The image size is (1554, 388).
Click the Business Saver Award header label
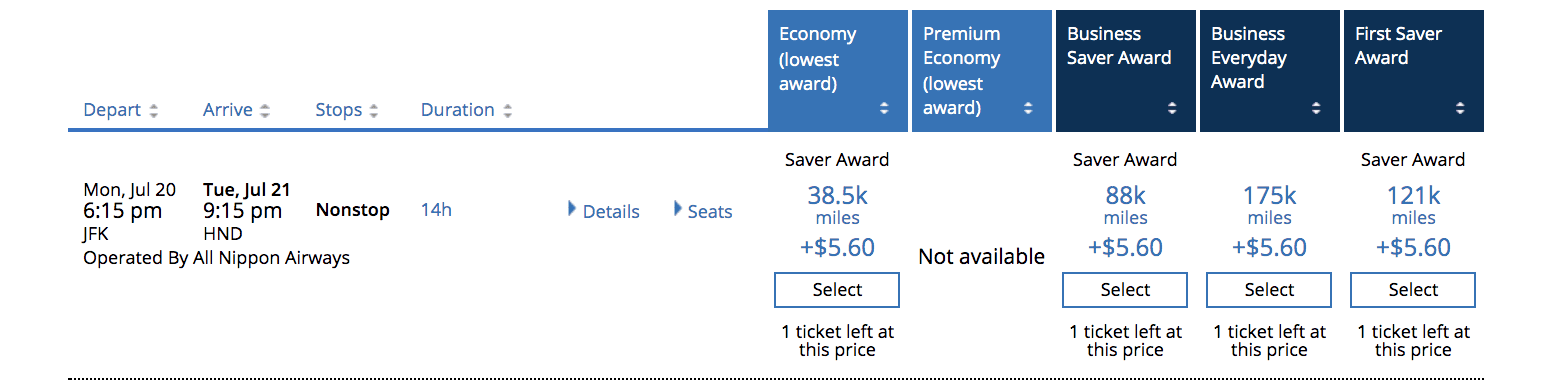coord(1119,46)
